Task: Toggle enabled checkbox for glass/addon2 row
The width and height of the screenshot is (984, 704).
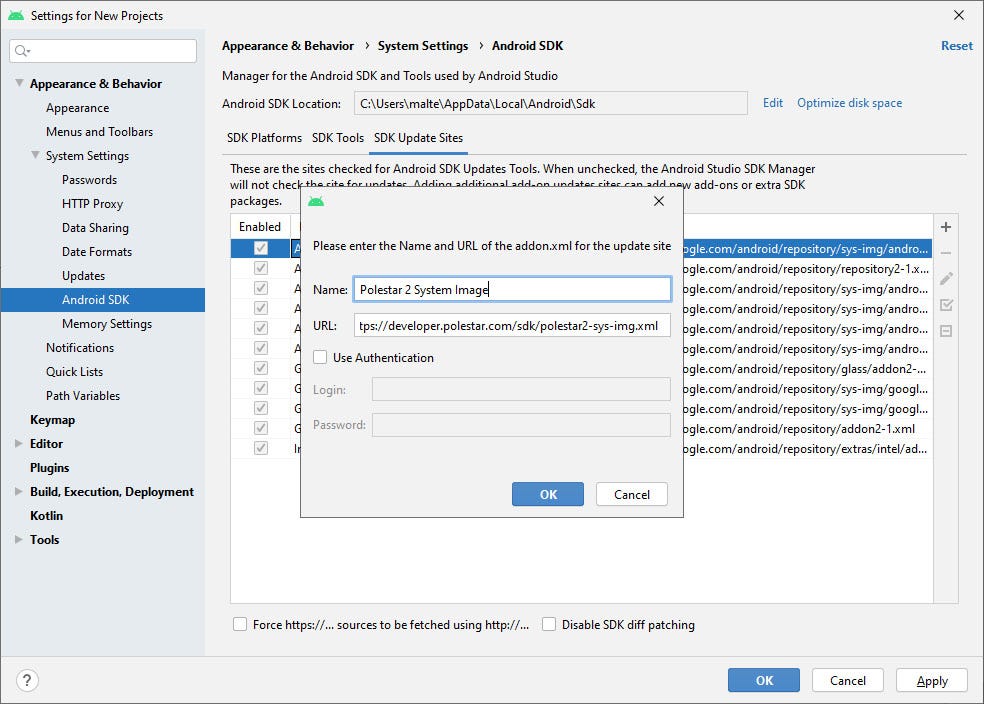Action: point(260,368)
